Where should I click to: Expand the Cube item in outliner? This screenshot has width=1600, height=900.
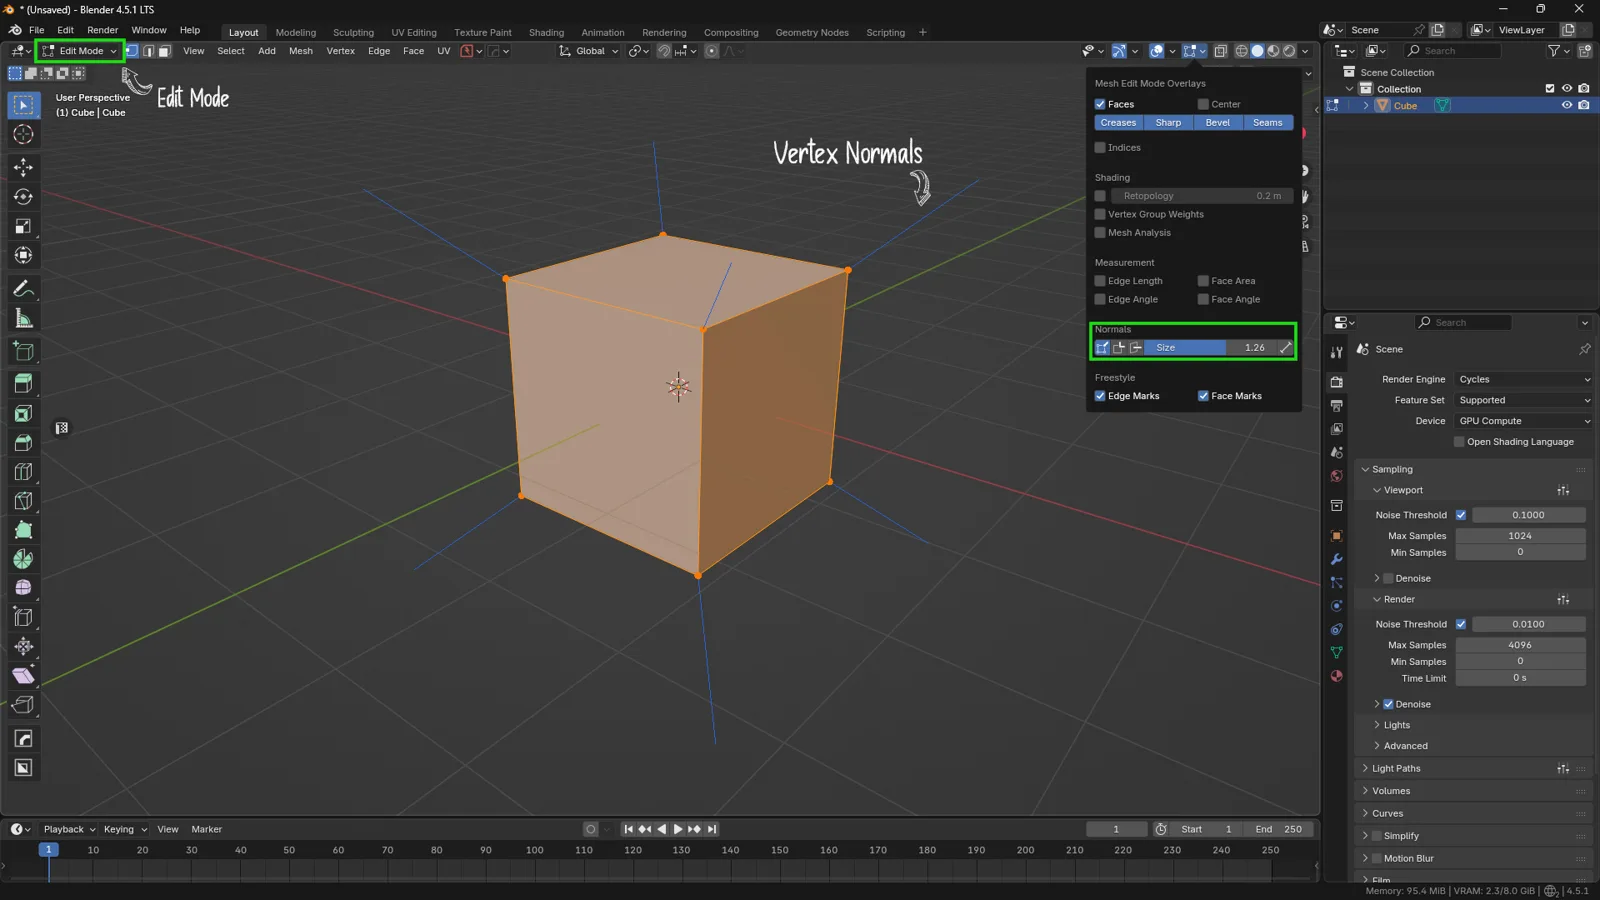1366,105
